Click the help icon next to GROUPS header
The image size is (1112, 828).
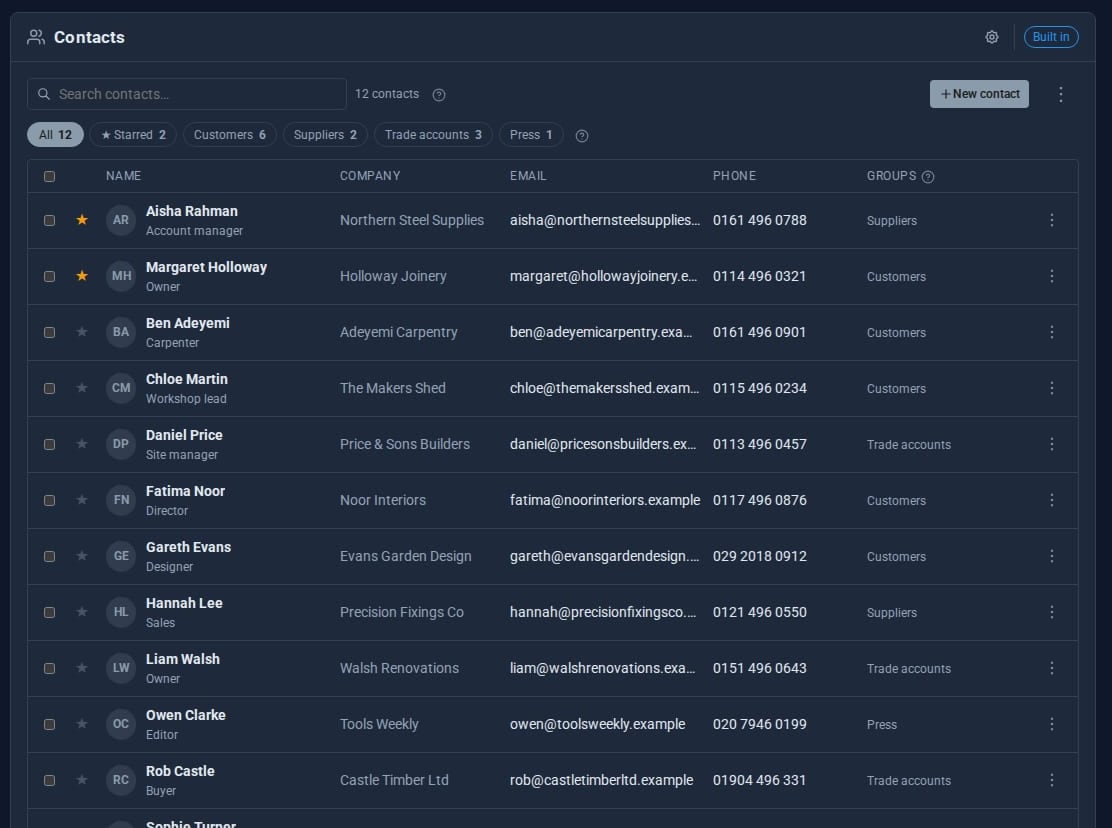[928, 177]
